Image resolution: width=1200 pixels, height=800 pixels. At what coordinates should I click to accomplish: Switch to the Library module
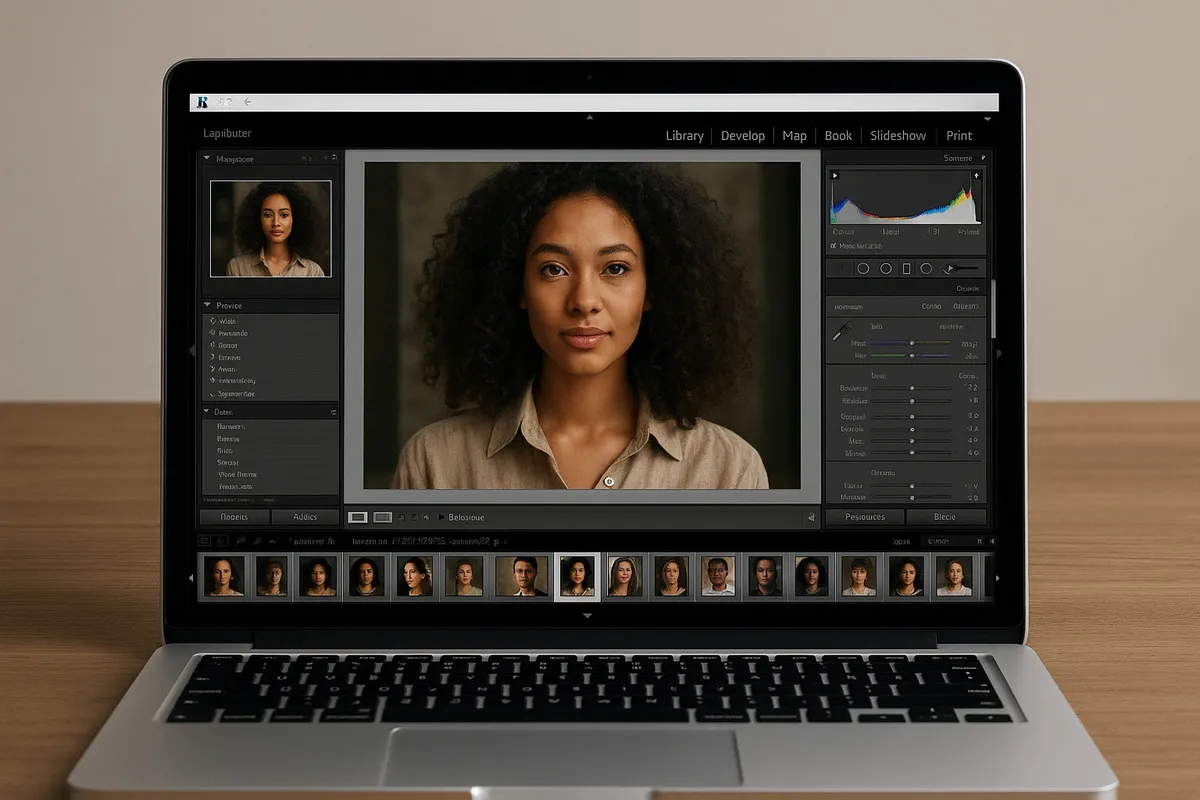(x=684, y=136)
